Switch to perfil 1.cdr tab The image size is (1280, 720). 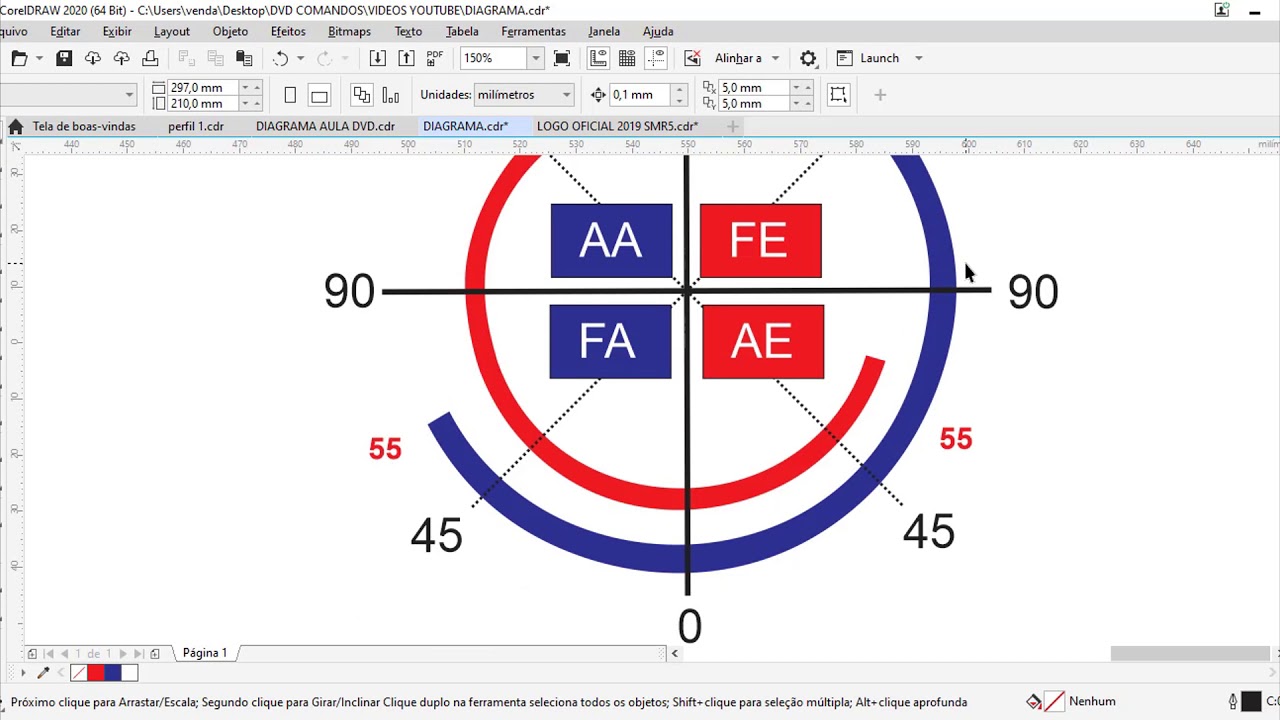coord(196,127)
